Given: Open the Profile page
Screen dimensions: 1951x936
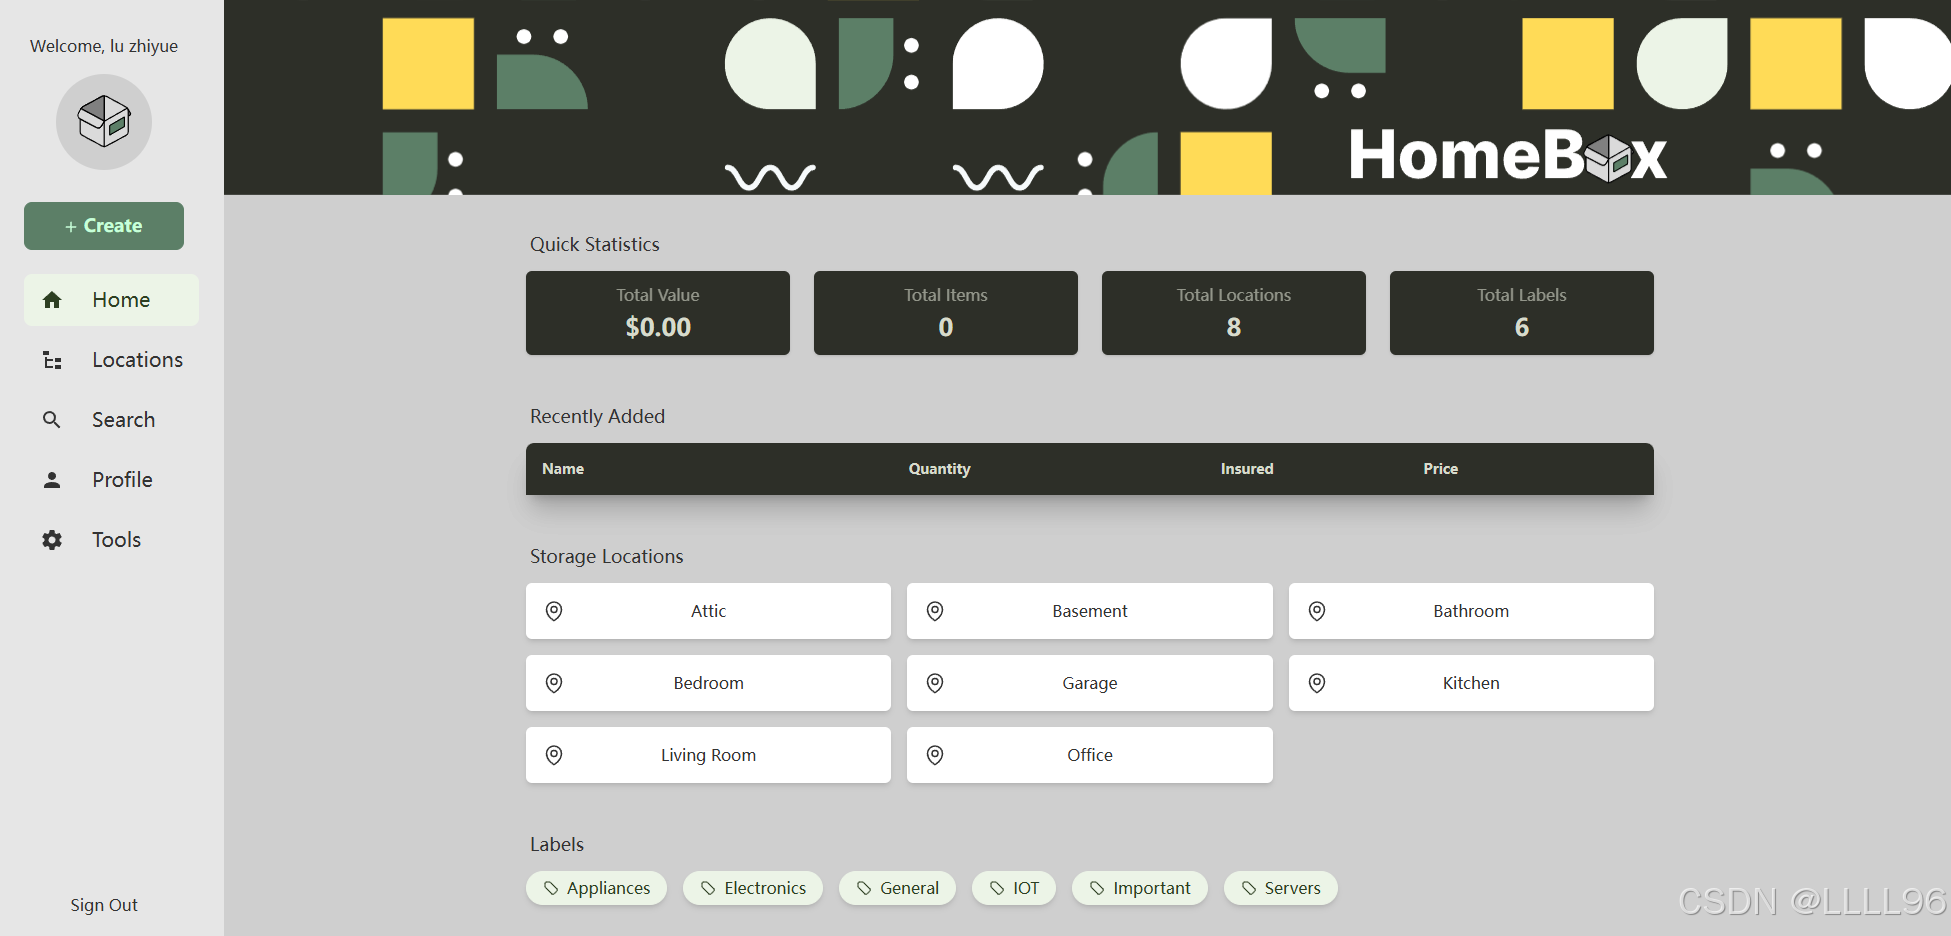Looking at the screenshot, I should click(111, 480).
